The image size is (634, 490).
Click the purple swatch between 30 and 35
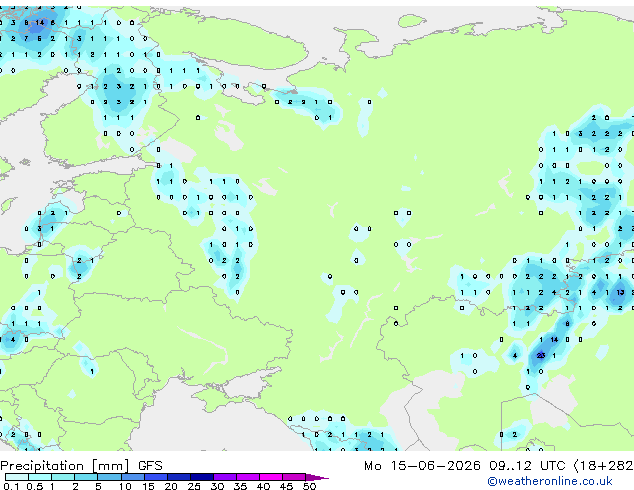[x=225, y=477]
